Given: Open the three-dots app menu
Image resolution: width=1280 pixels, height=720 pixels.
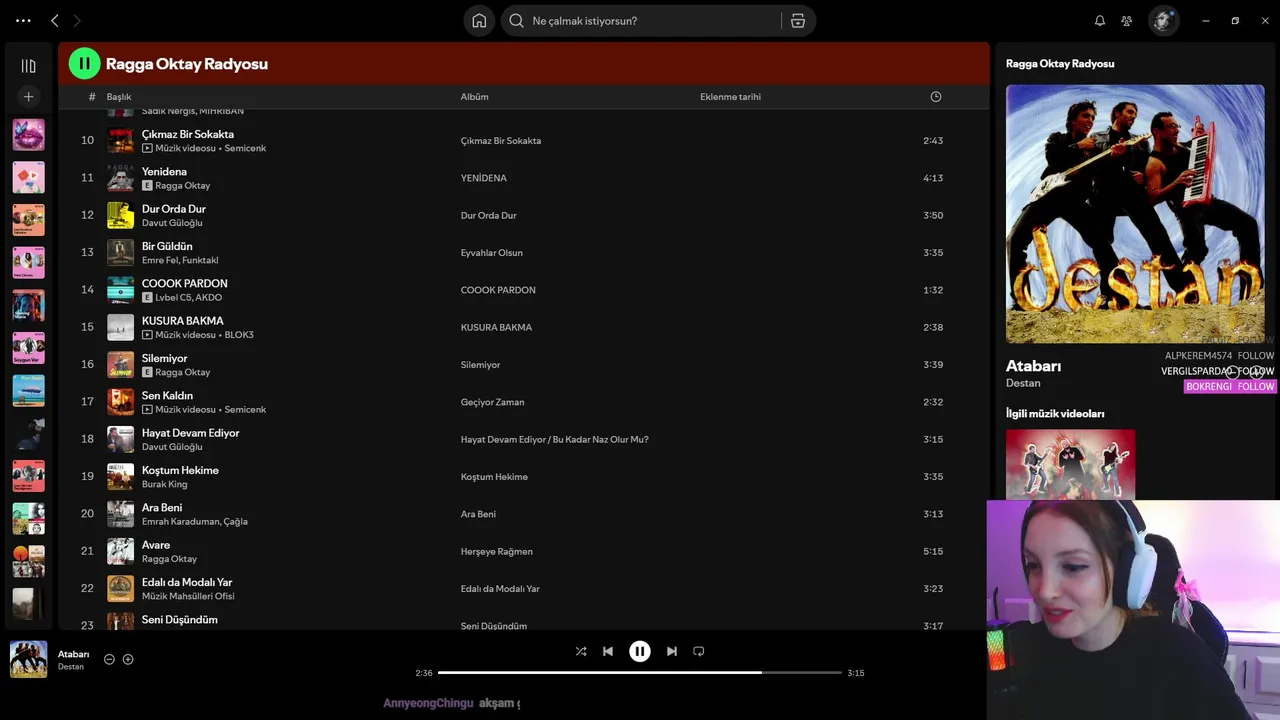Looking at the screenshot, I should point(23,20).
